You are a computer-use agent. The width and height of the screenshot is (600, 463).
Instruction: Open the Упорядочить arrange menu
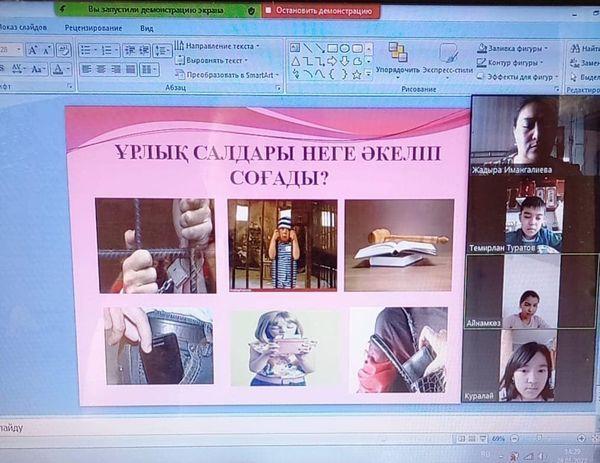pyautogui.click(x=398, y=59)
